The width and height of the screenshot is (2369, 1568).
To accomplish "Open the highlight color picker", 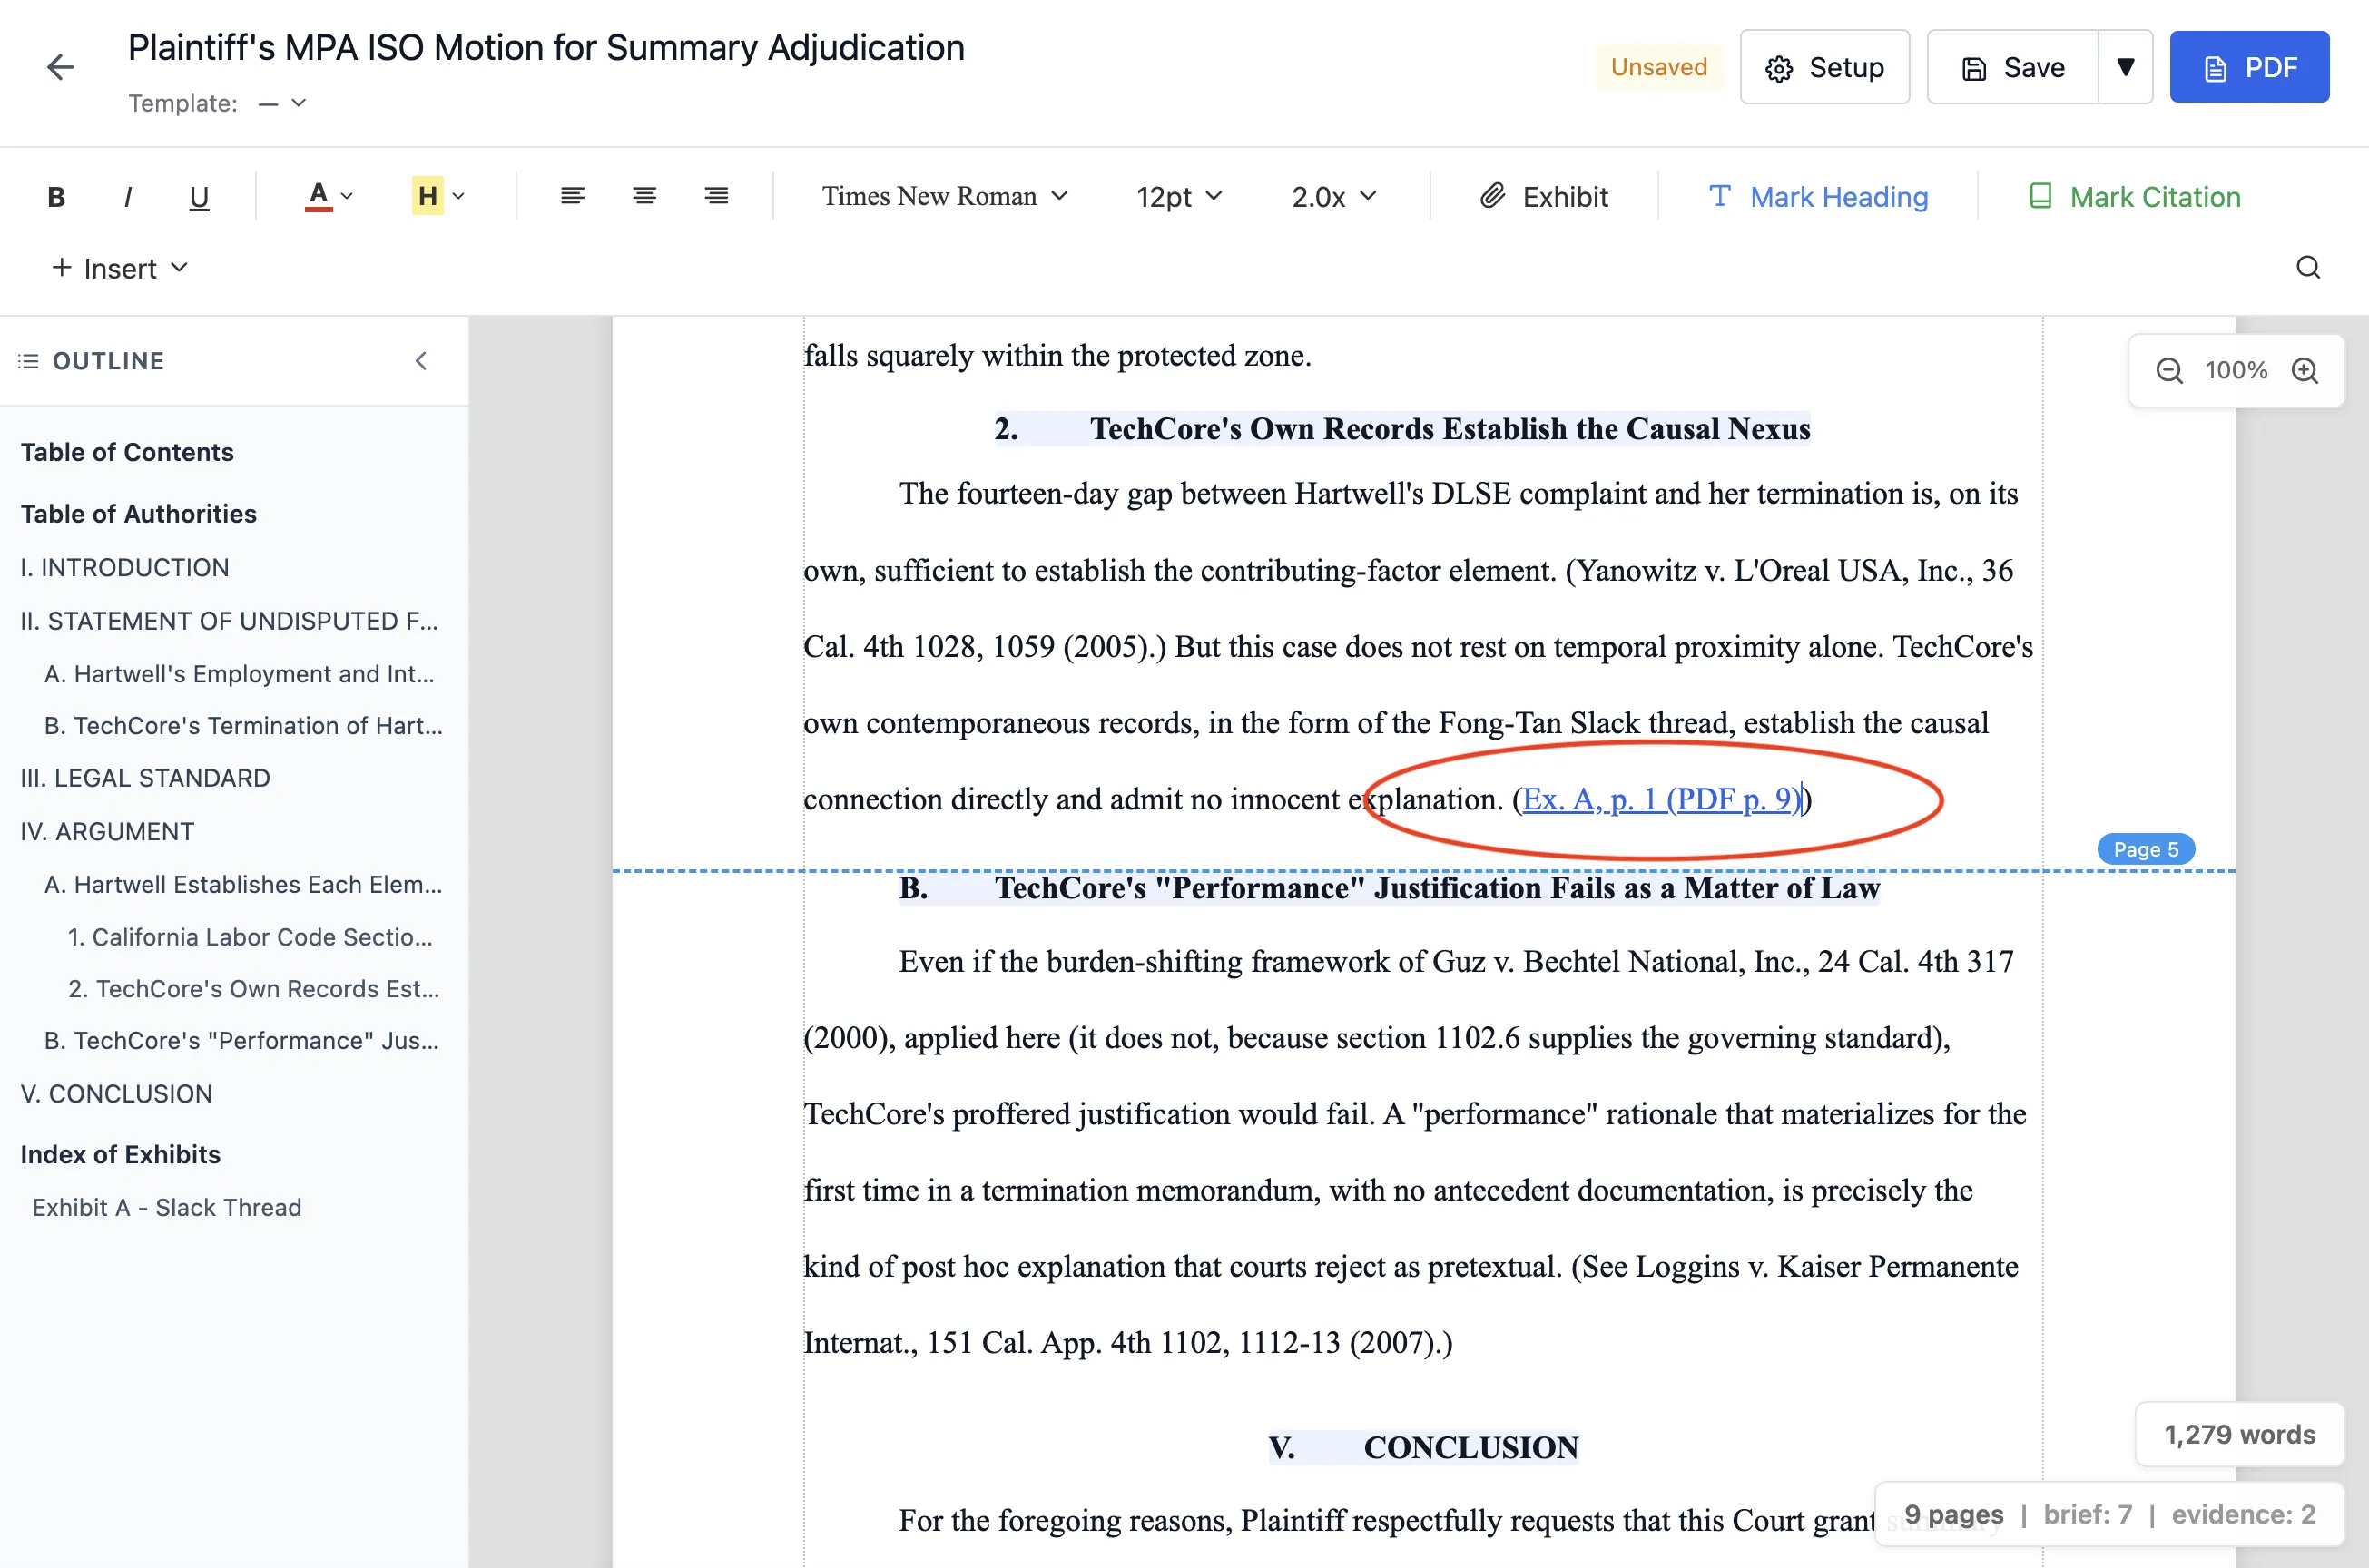I will [x=439, y=196].
